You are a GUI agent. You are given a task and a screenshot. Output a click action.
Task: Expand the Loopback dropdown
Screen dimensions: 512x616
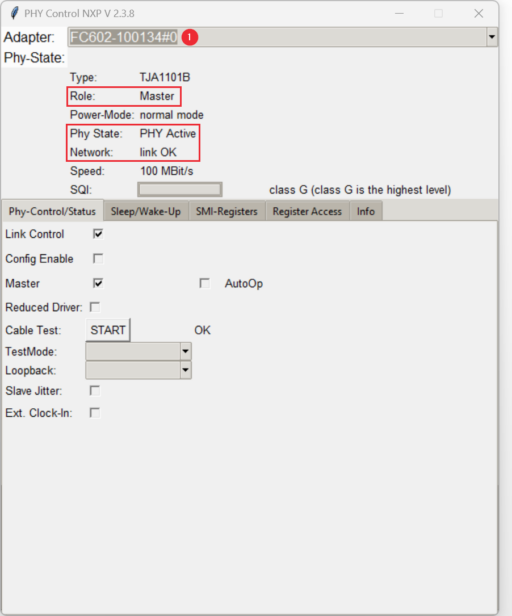(185, 370)
